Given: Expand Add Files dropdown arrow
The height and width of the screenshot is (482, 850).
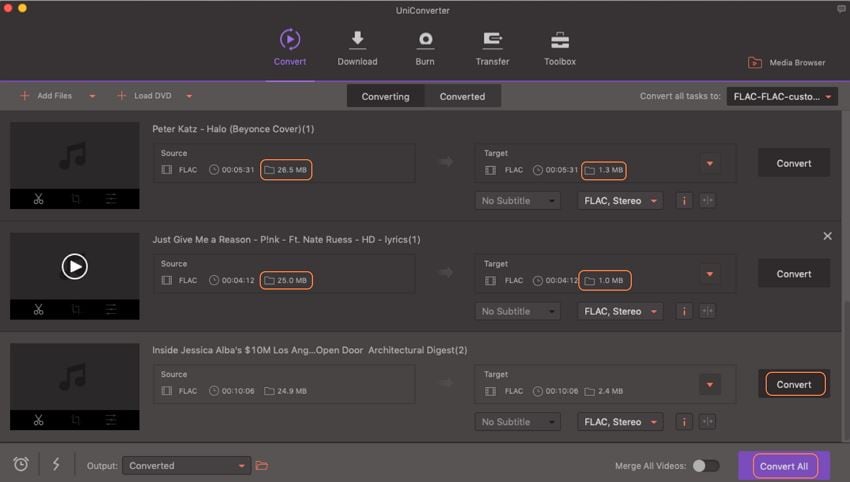Looking at the screenshot, I should pyautogui.click(x=92, y=97).
